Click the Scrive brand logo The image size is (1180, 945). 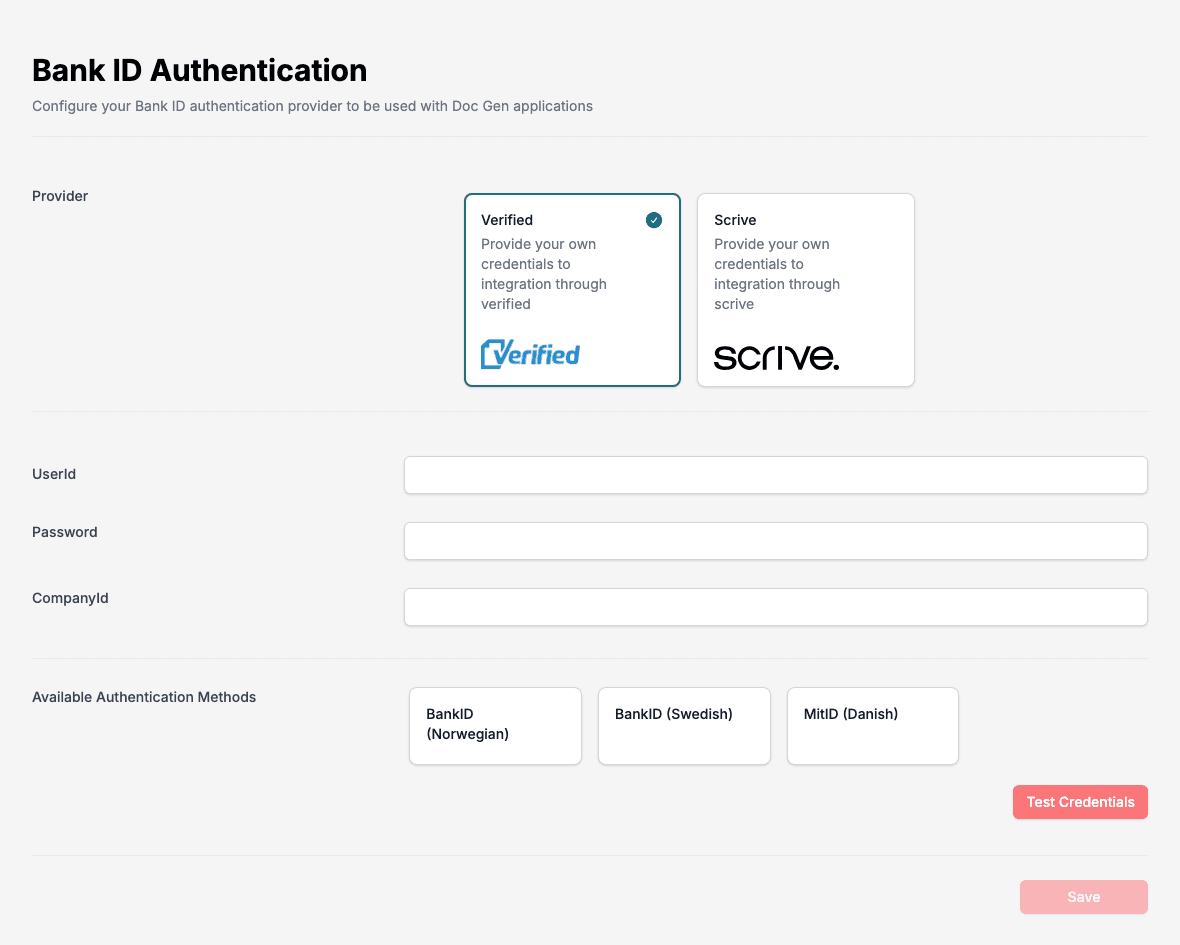point(776,357)
